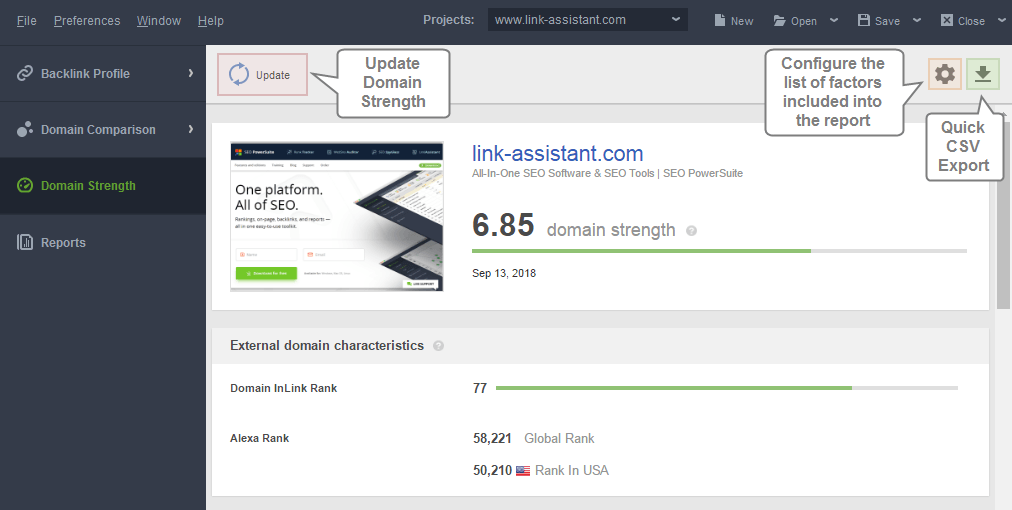Select Domain Strength in the sidebar
This screenshot has height=510, width=1012.
click(103, 186)
